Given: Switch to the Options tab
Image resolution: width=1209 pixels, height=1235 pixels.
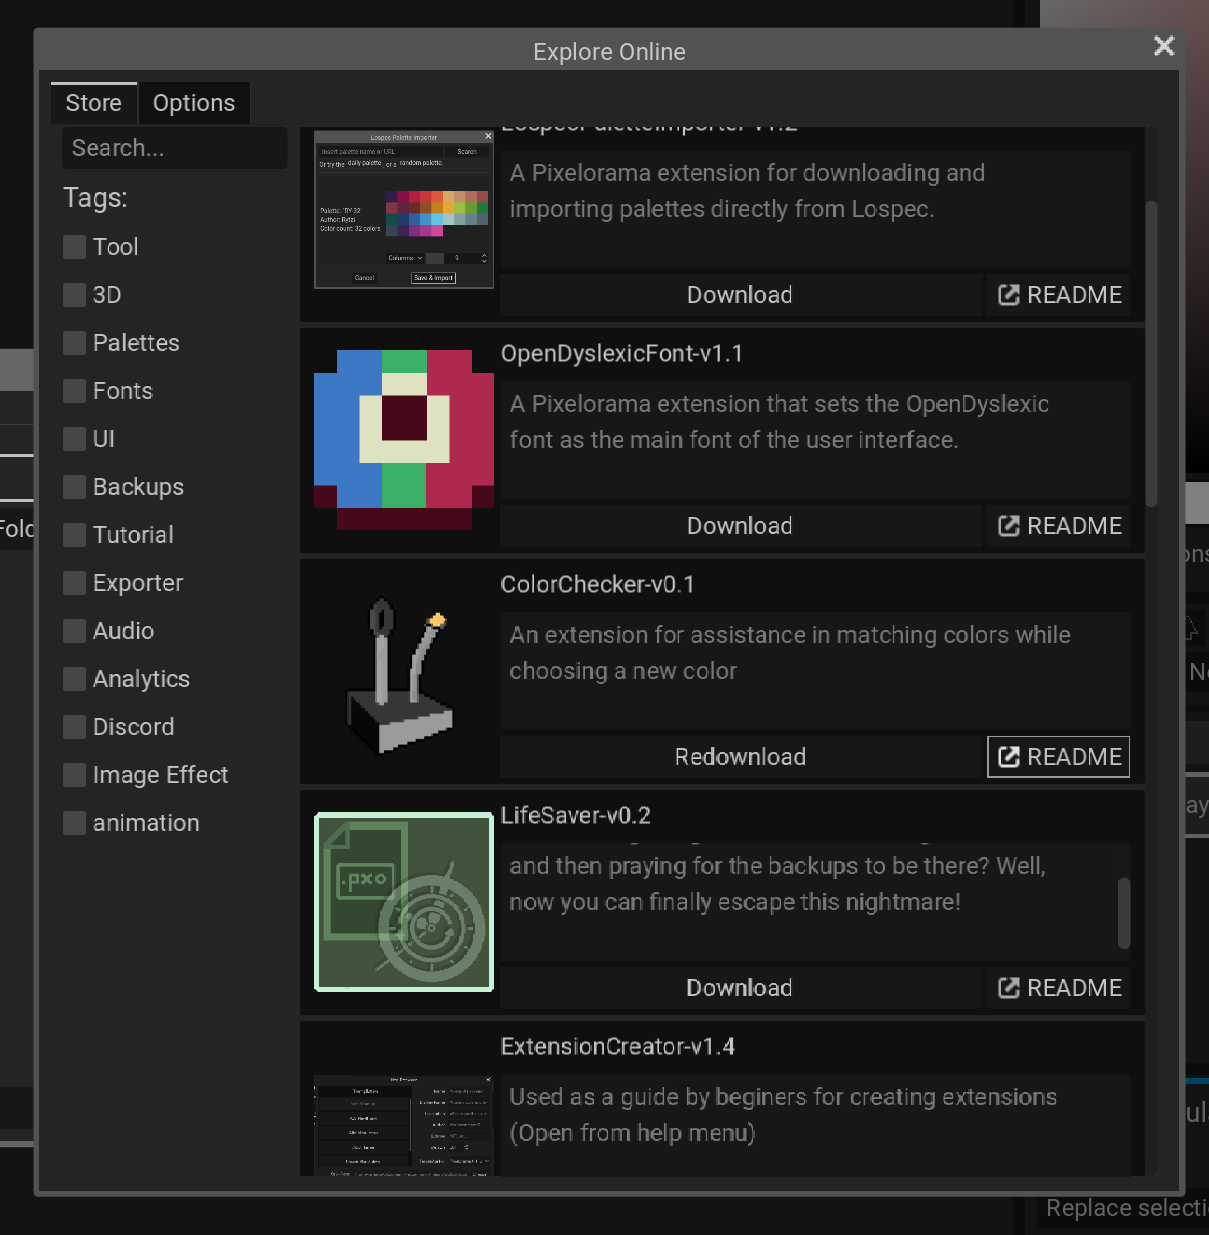Looking at the screenshot, I should click(x=194, y=103).
